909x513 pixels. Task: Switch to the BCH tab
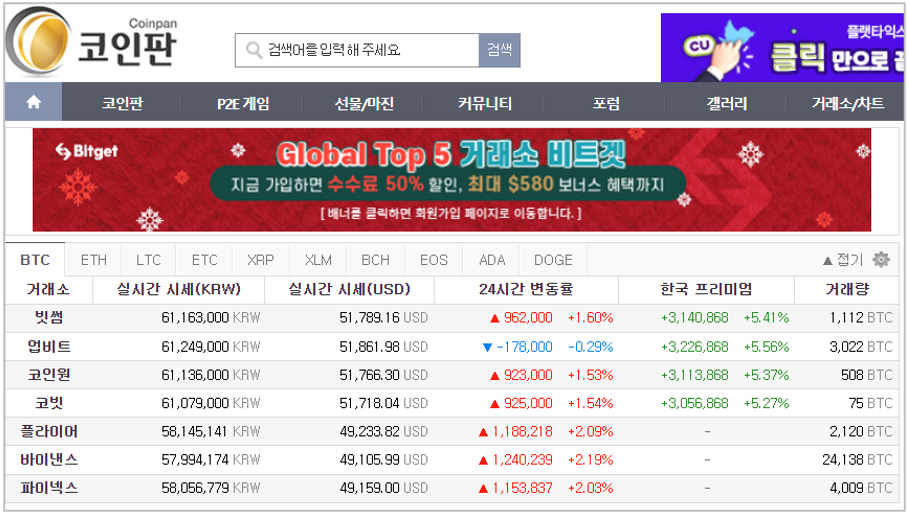coord(375,260)
